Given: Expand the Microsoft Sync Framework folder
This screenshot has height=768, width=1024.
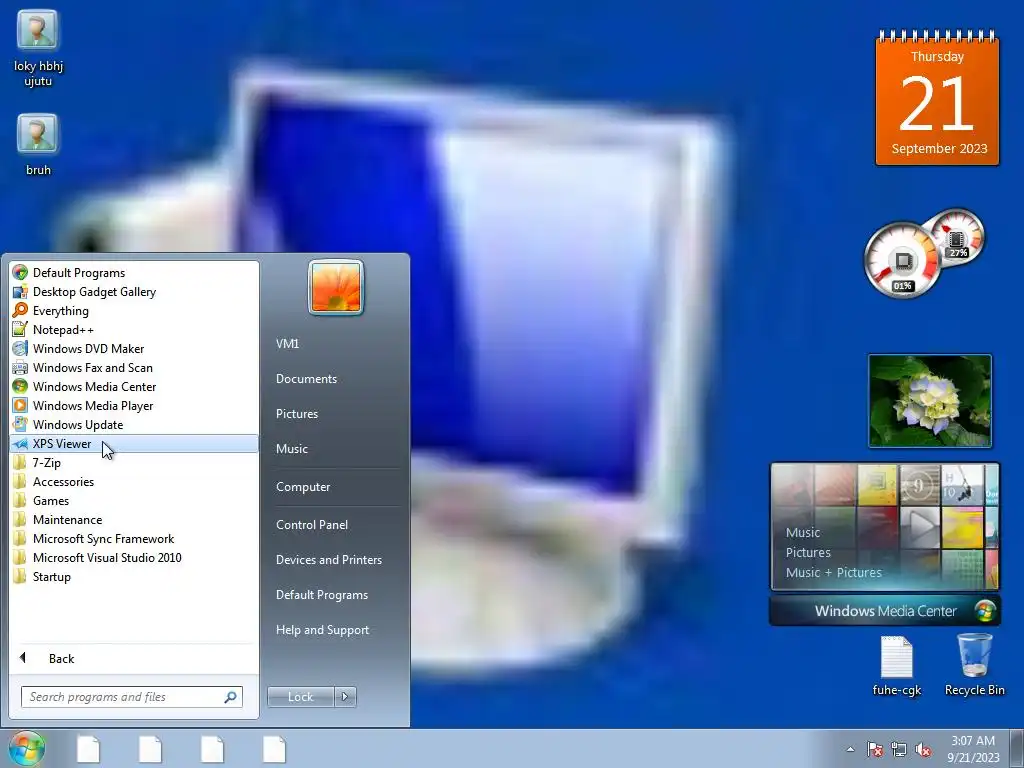Looking at the screenshot, I should [x=134, y=538].
